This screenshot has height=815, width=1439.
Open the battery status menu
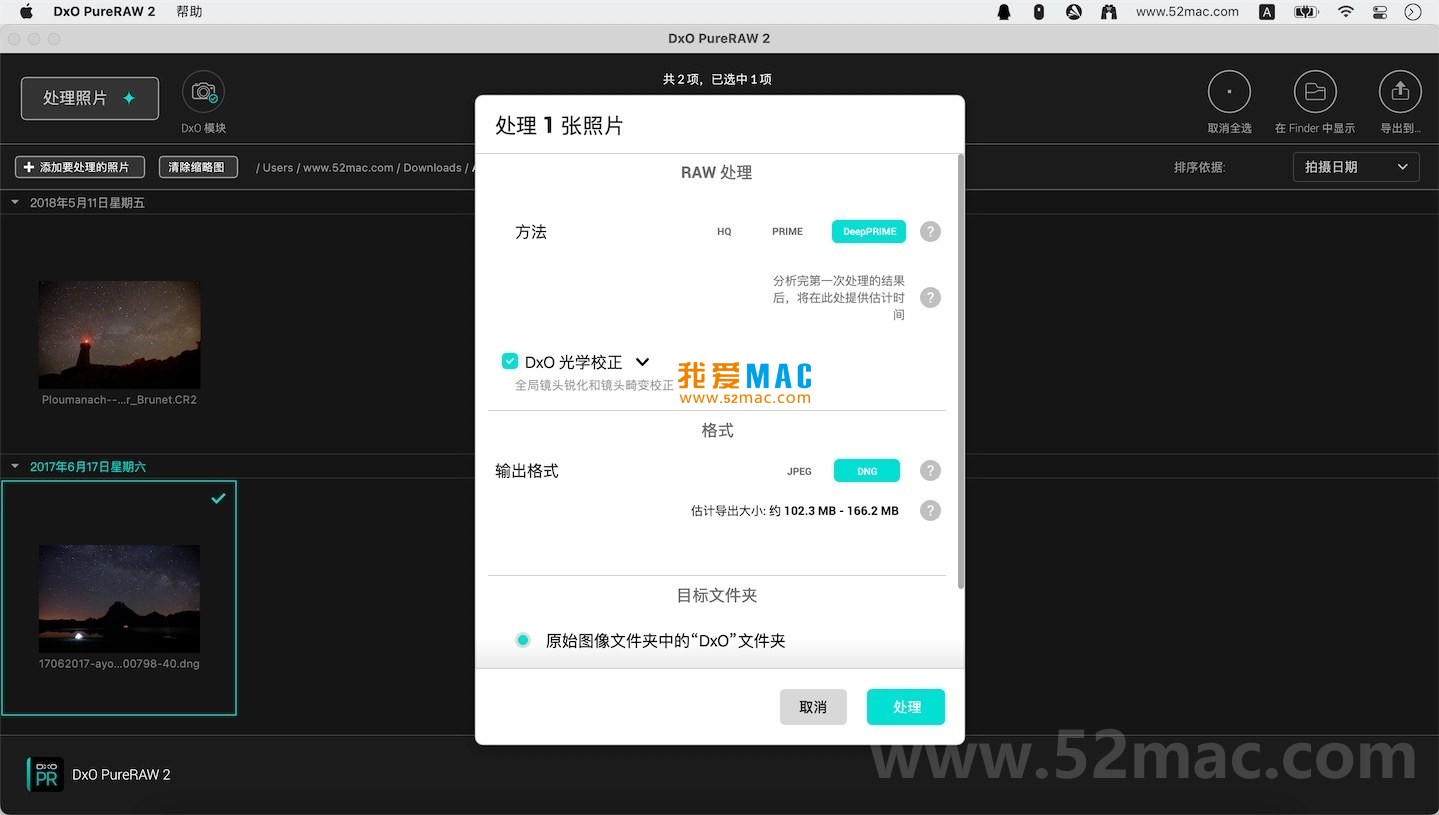1306,12
